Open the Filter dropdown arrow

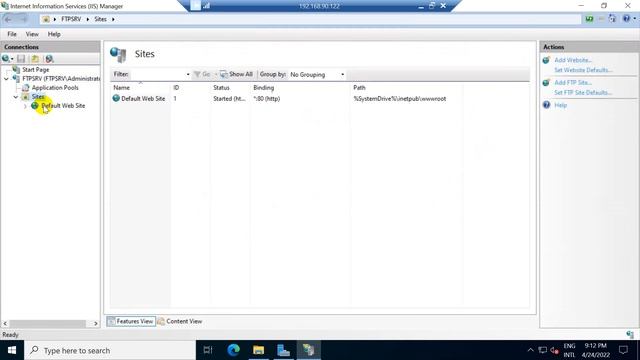click(x=188, y=74)
